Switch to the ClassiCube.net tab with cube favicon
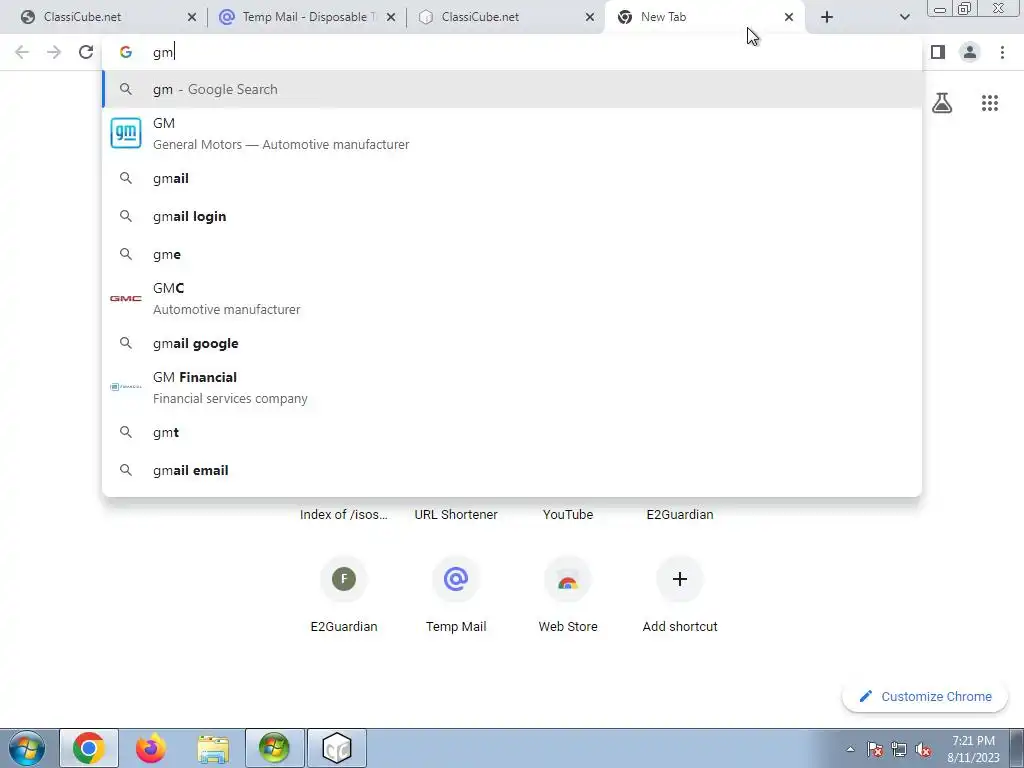Image resolution: width=1024 pixels, height=768 pixels. [506, 17]
